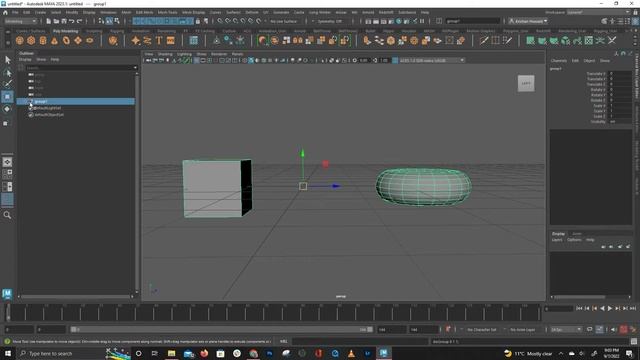Activate the Select tool in toolbox
This screenshot has width=640, height=360.
coord(7,60)
